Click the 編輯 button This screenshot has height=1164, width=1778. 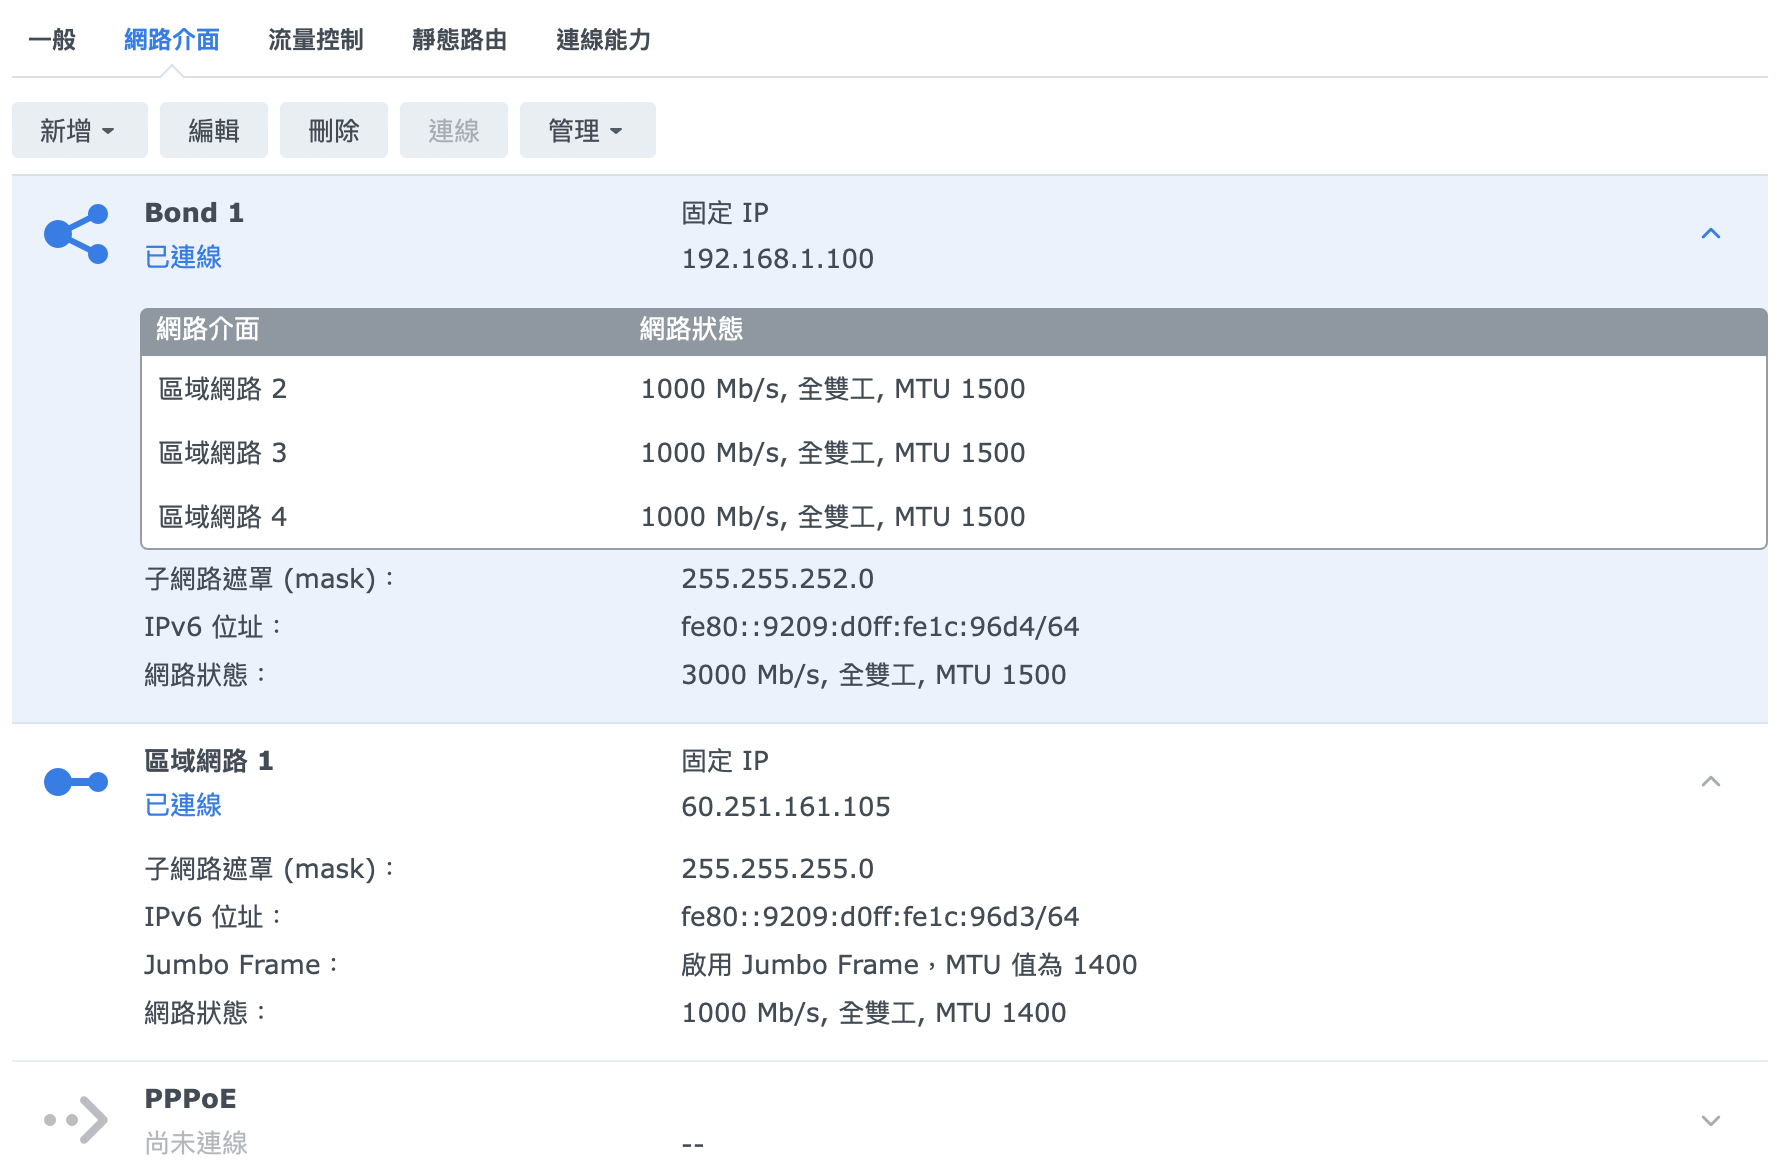coord(214,131)
